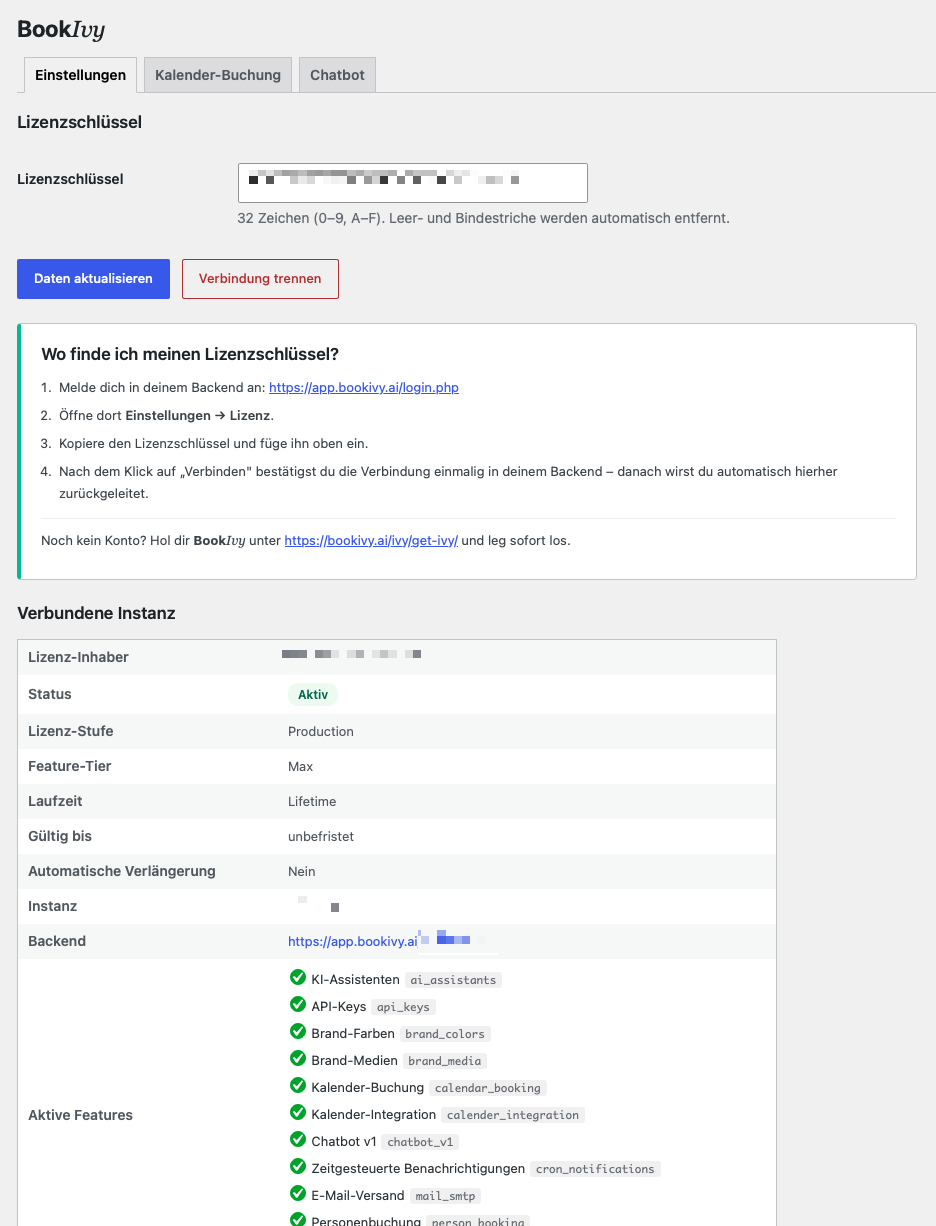Open the bookivy.ai/ivy/get-ivy/ link

point(371,540)
